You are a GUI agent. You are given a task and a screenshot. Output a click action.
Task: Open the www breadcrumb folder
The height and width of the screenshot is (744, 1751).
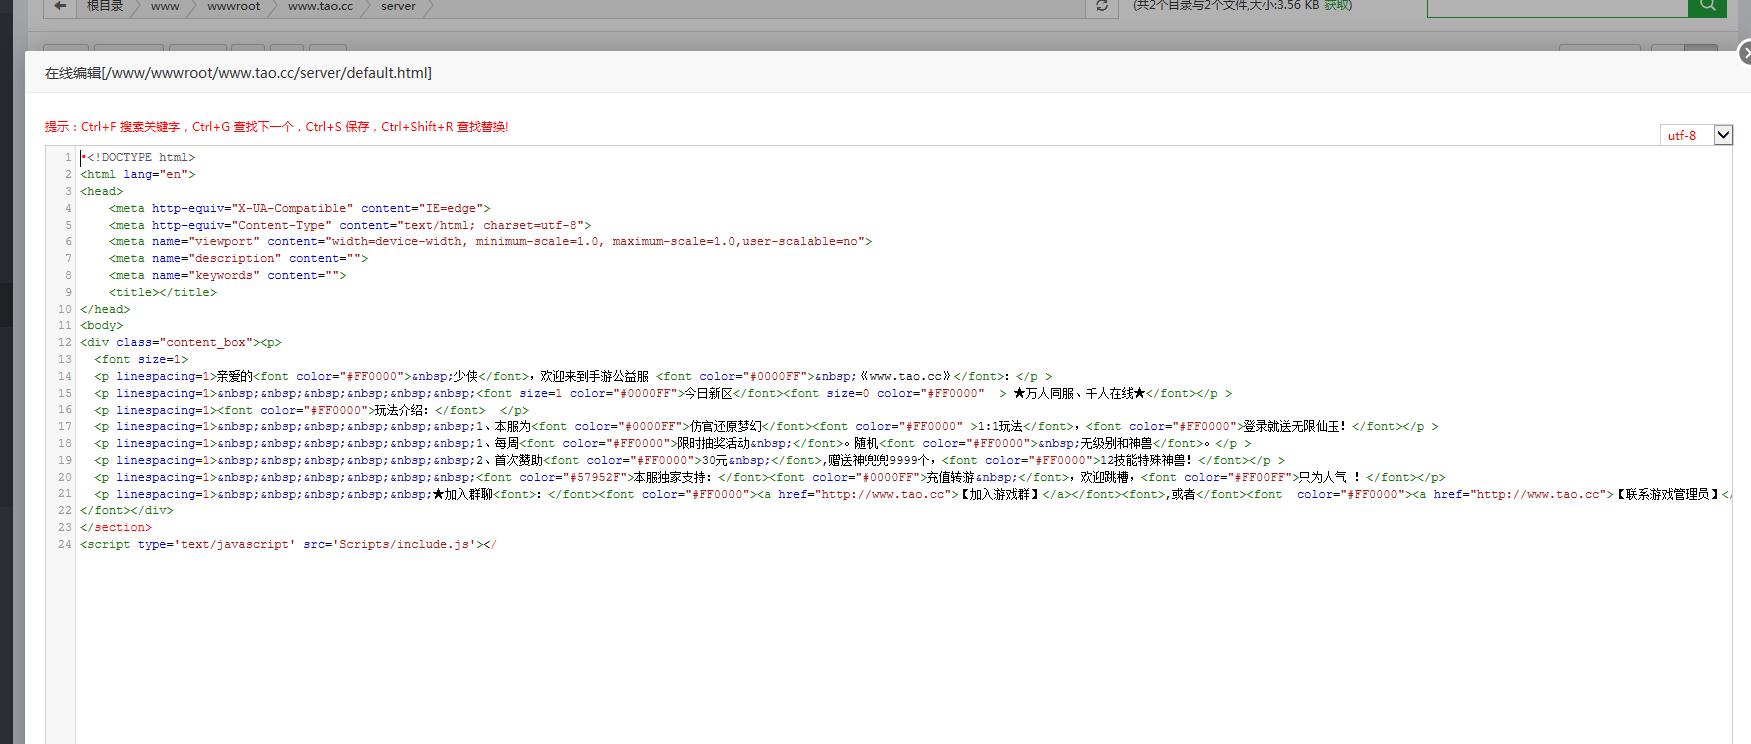165,6
